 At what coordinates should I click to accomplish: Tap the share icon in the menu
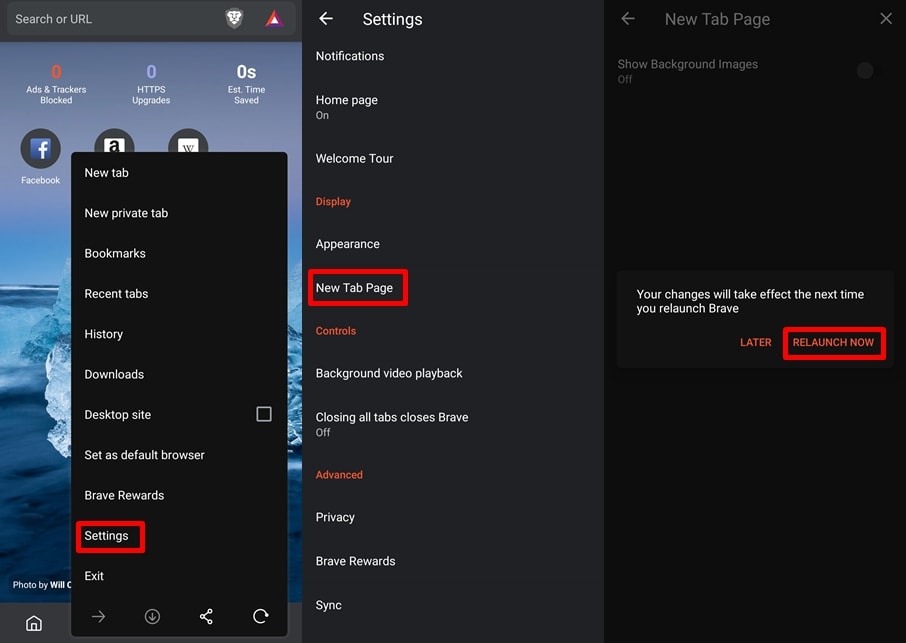tap(206, 616)
